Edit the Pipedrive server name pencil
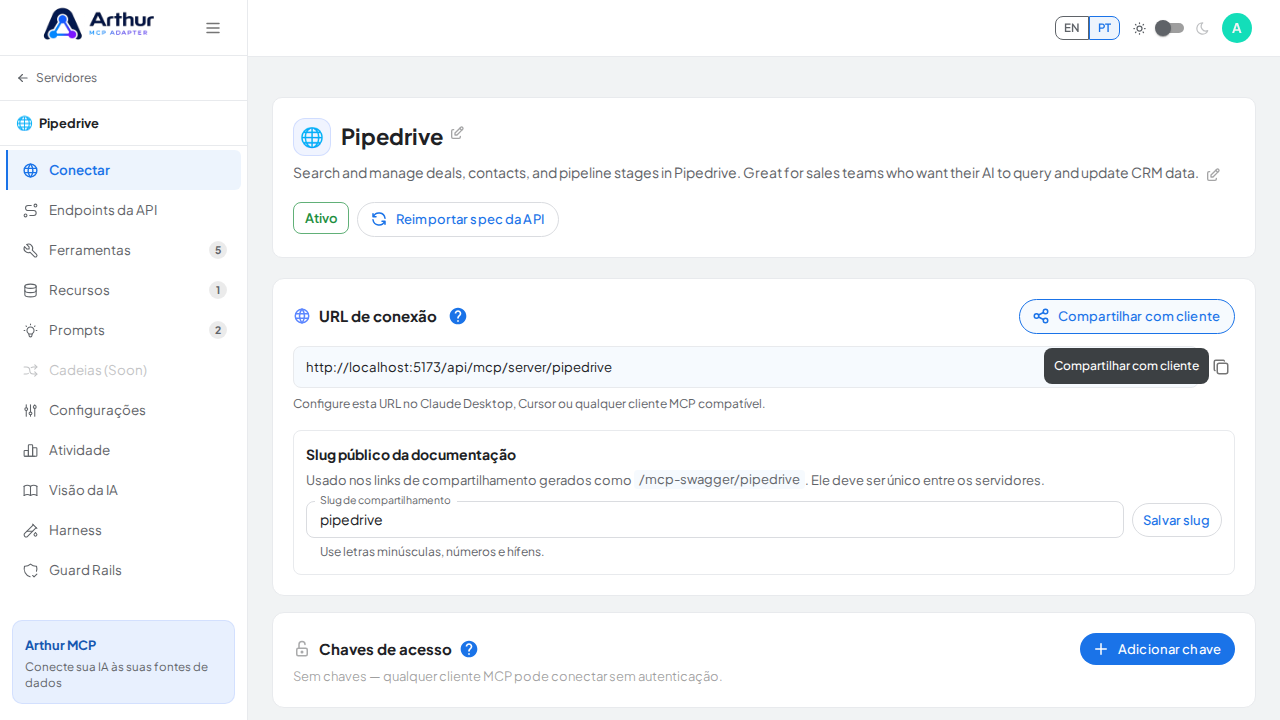Viewport: 1280px width, 720px height. [x=457, y=133]
